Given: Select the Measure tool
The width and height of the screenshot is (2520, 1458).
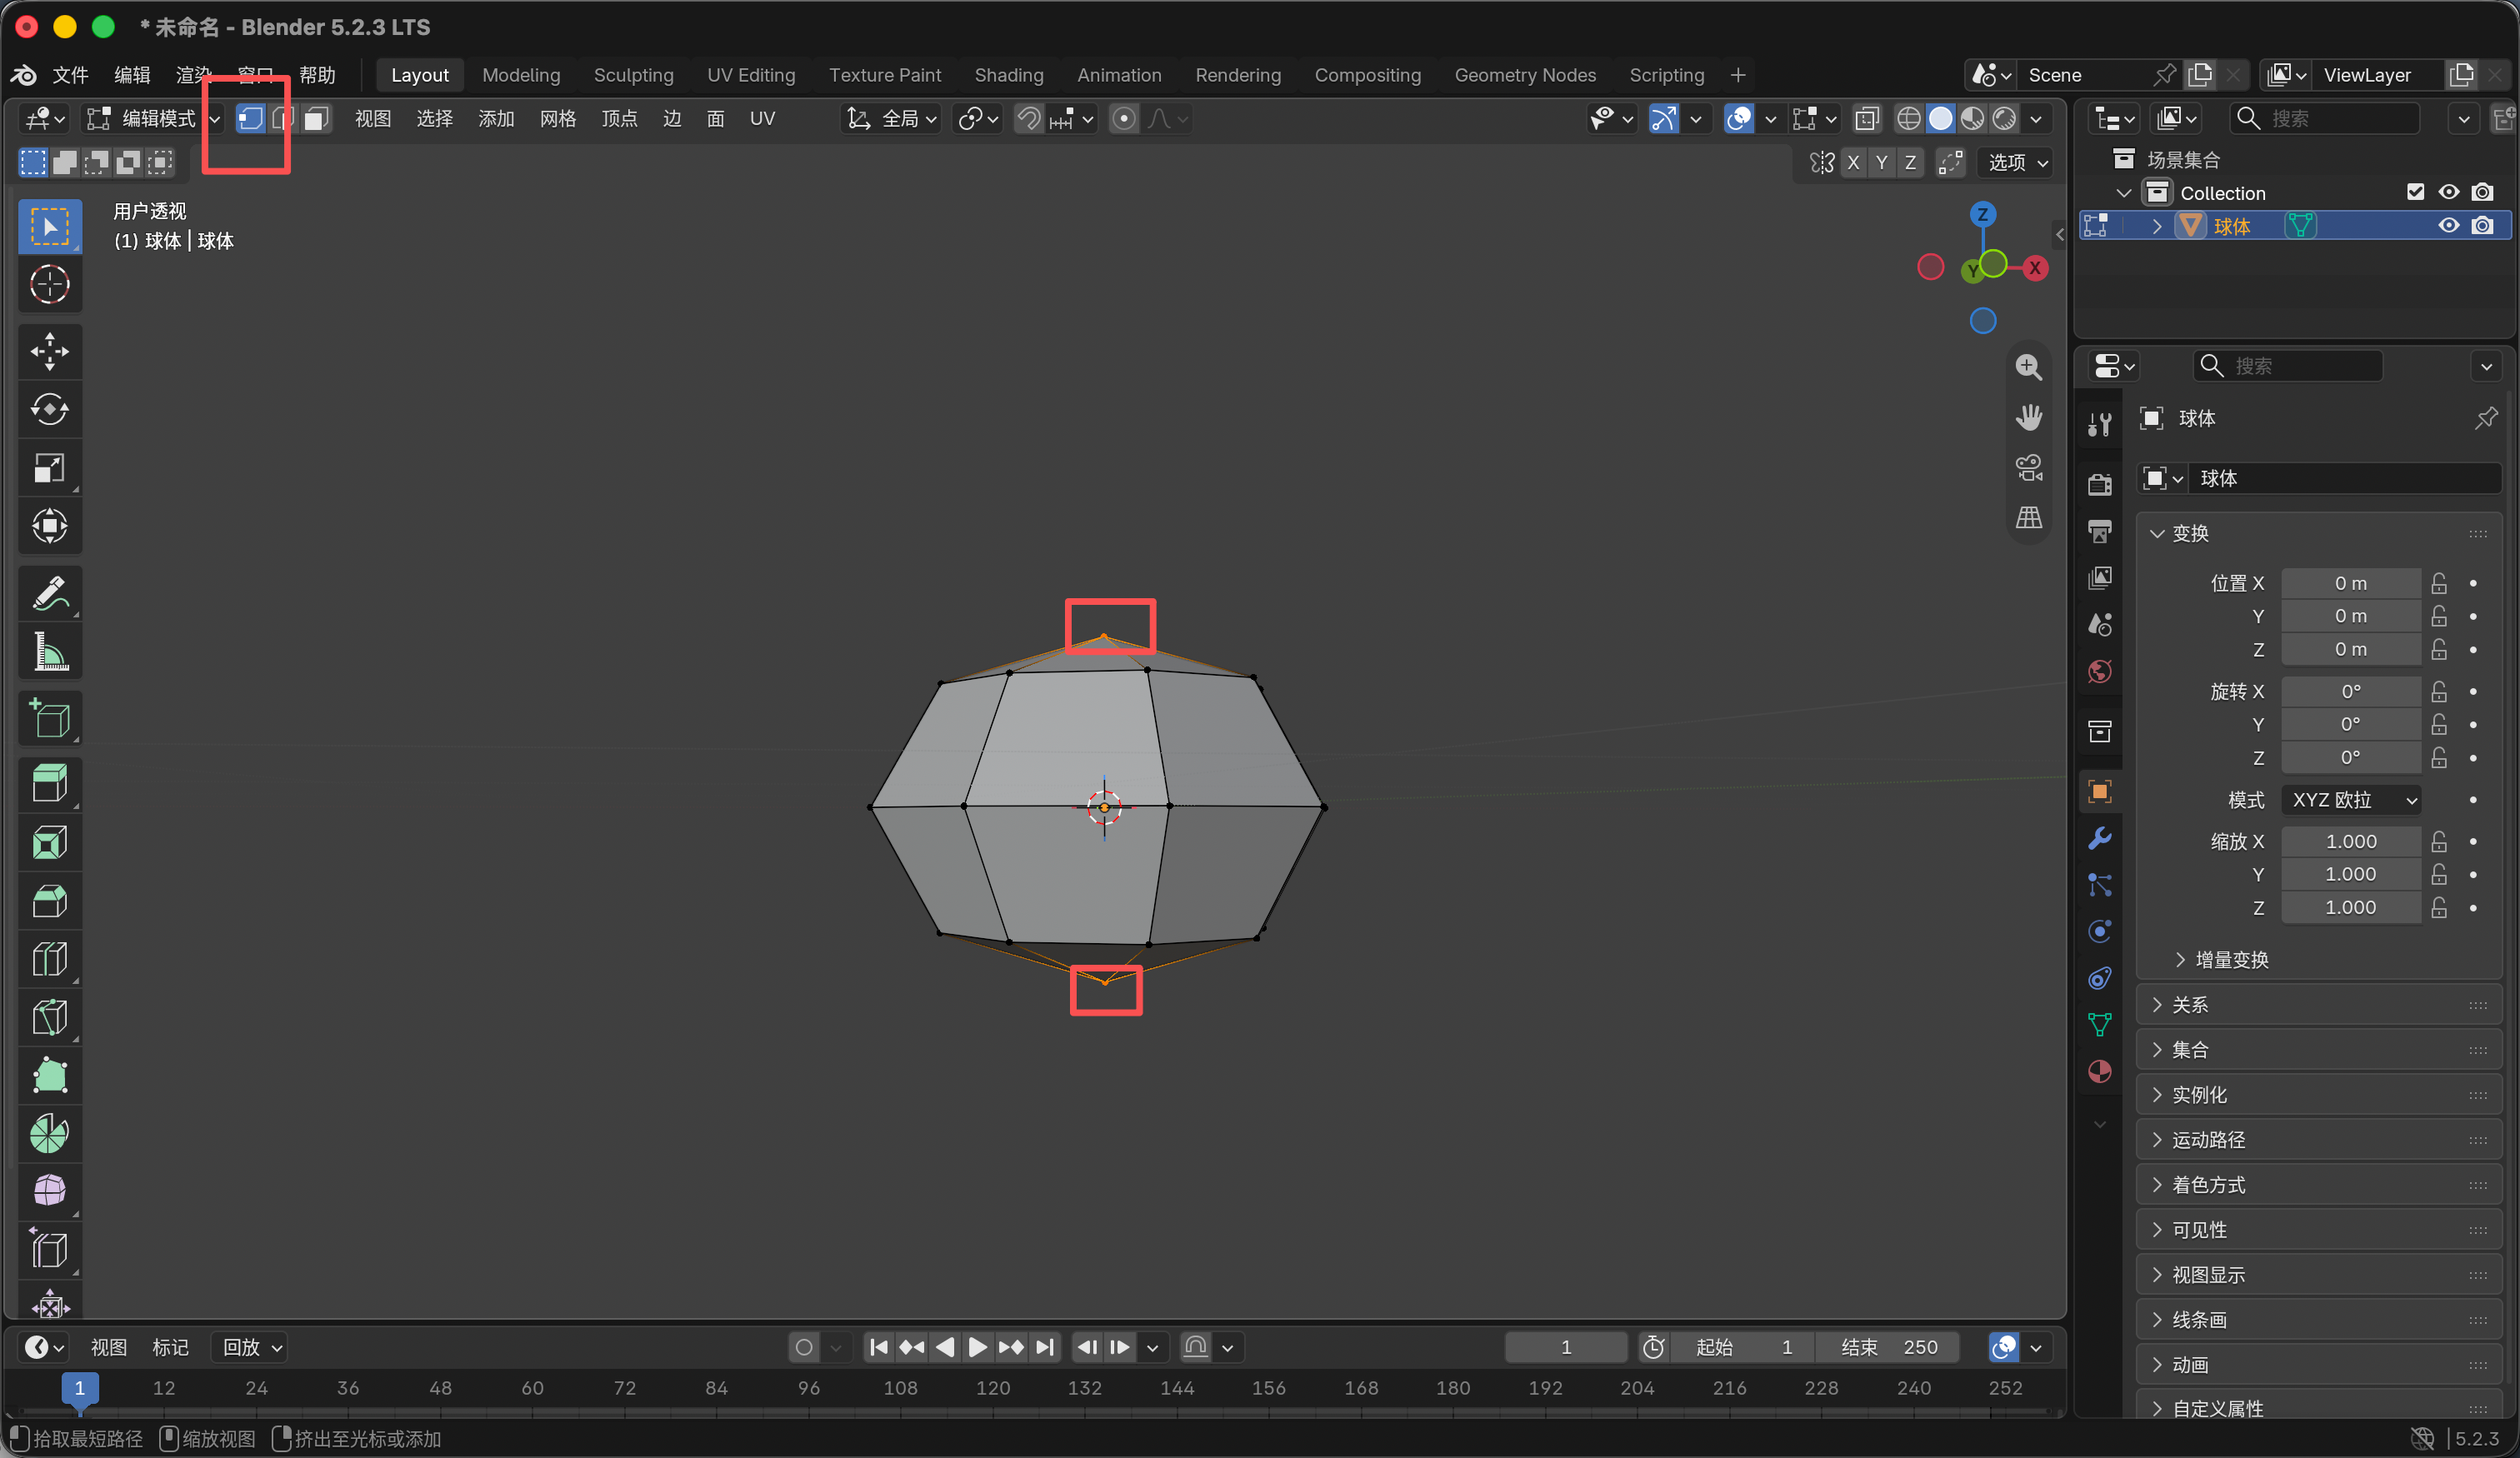Looking at the screenshot, I should 50,651.
